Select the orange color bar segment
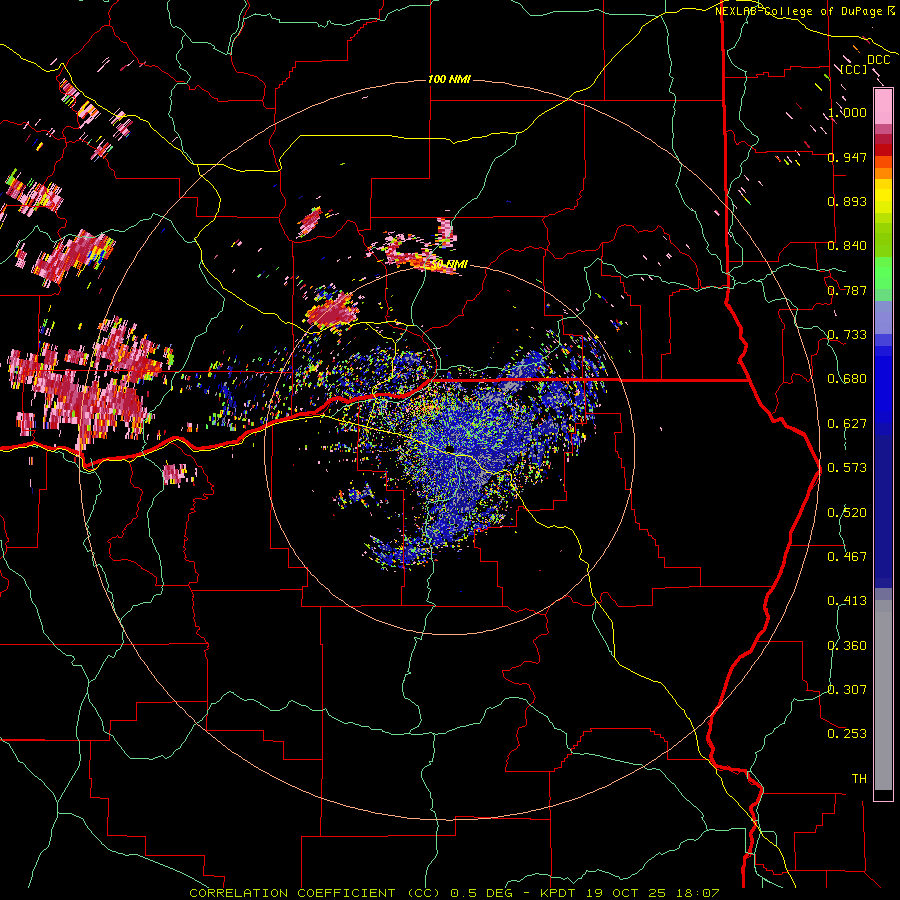The width and height of the screenshot is (900, 900). coord(883,173)
